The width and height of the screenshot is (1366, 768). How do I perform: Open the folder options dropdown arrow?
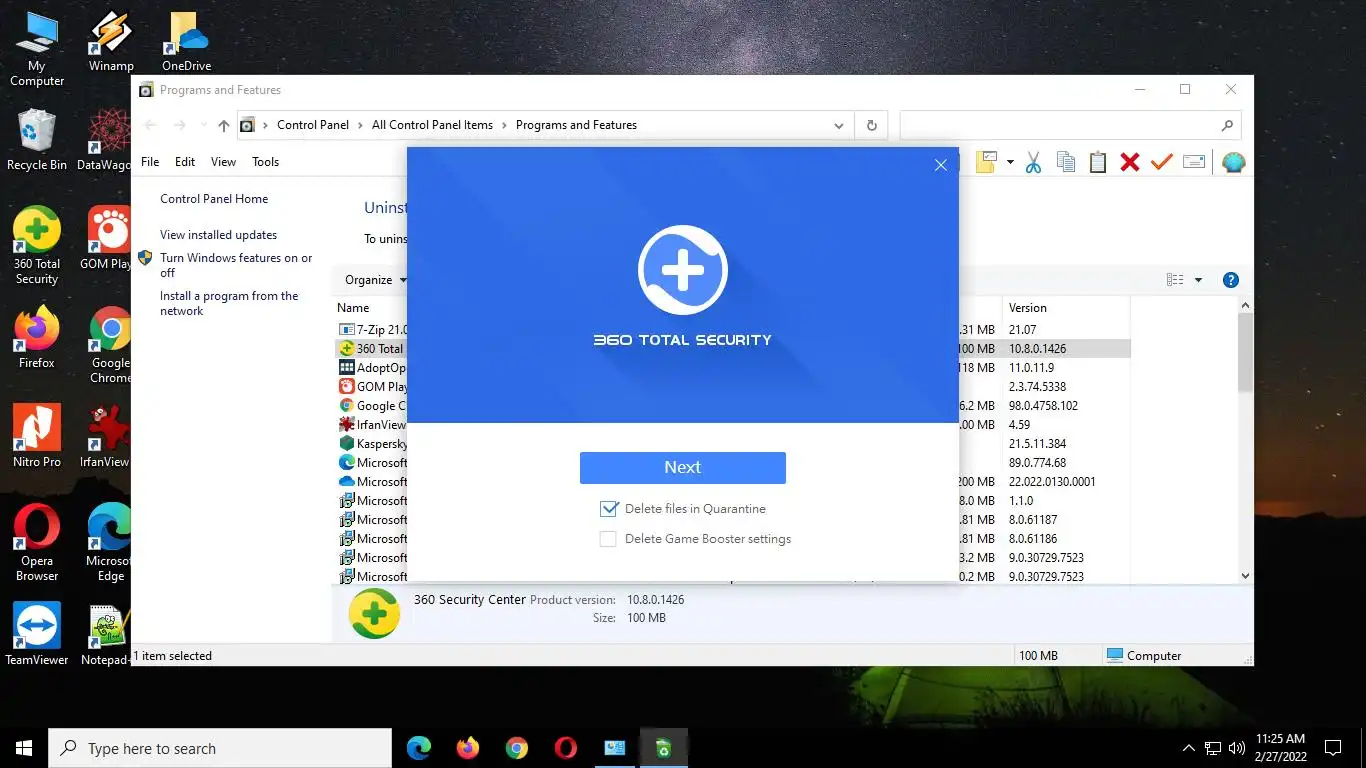click(1010, 162)
